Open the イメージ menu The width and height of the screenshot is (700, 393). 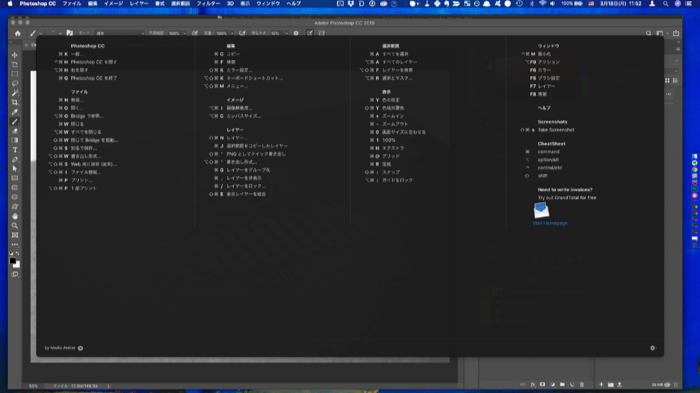pos(113,4)
